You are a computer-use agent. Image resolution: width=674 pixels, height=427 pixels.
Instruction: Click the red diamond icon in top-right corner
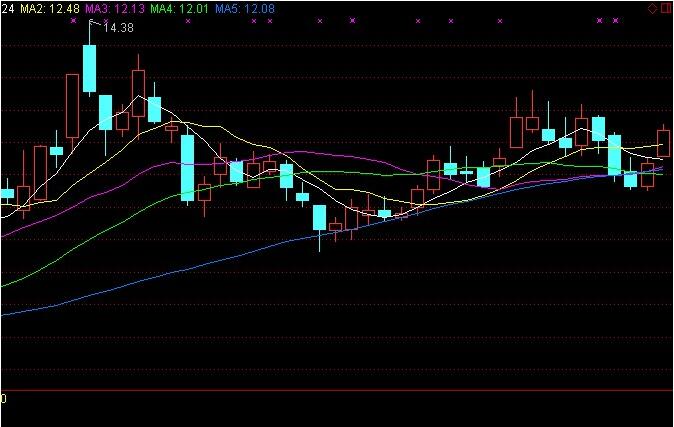point(652,8)
